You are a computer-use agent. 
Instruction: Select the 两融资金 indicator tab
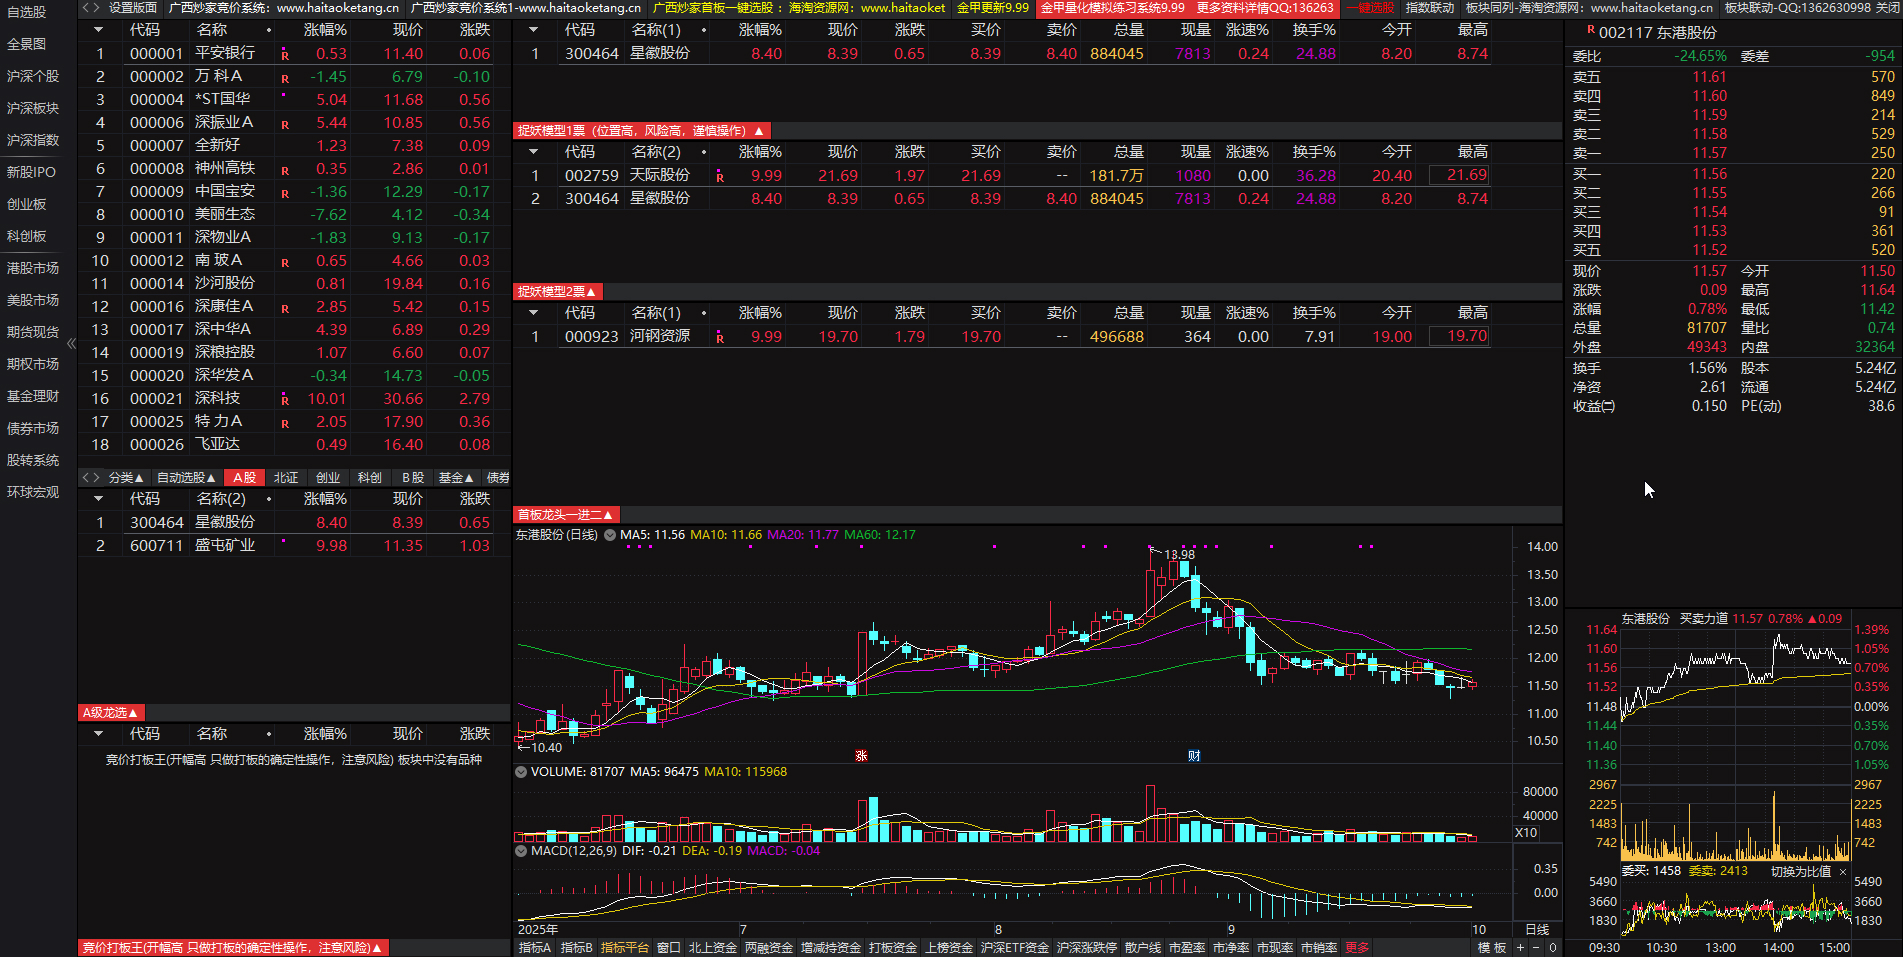[x=768, y=947]
